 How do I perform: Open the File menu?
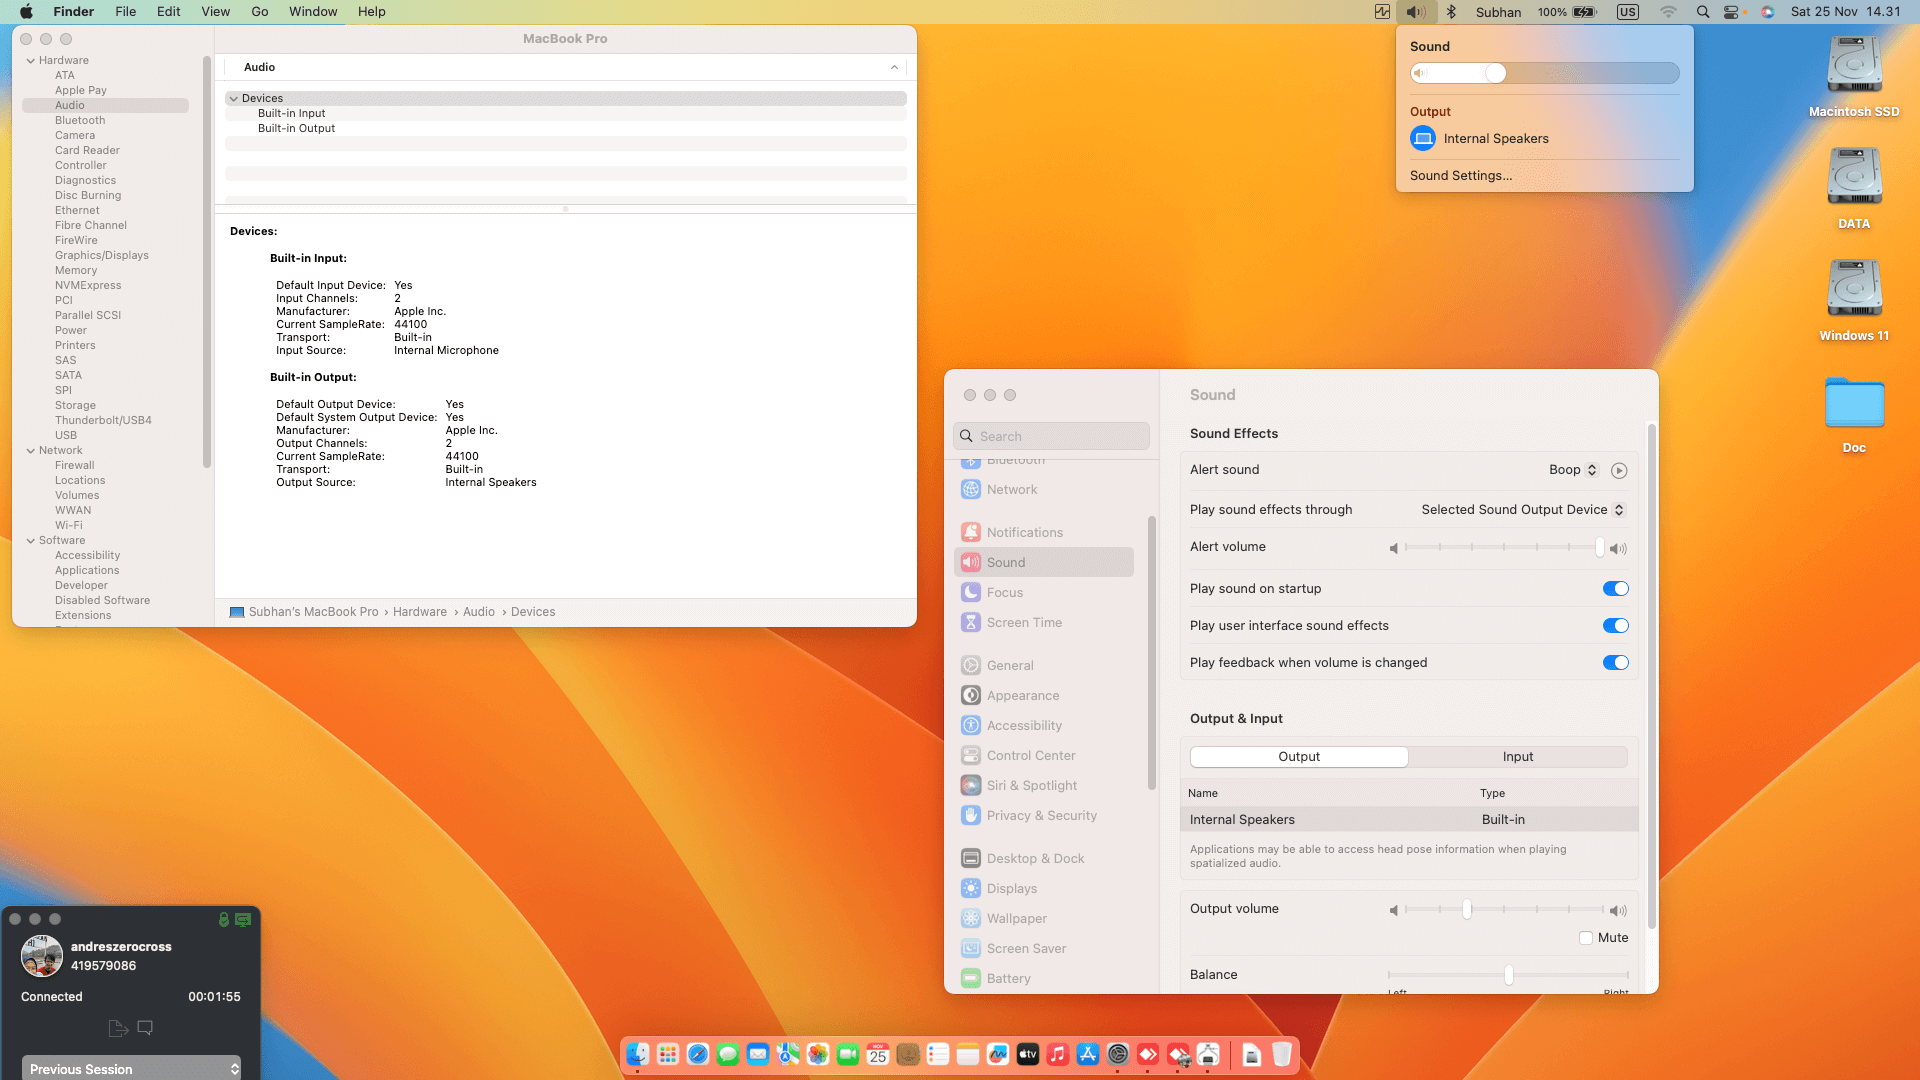point(125,12)
